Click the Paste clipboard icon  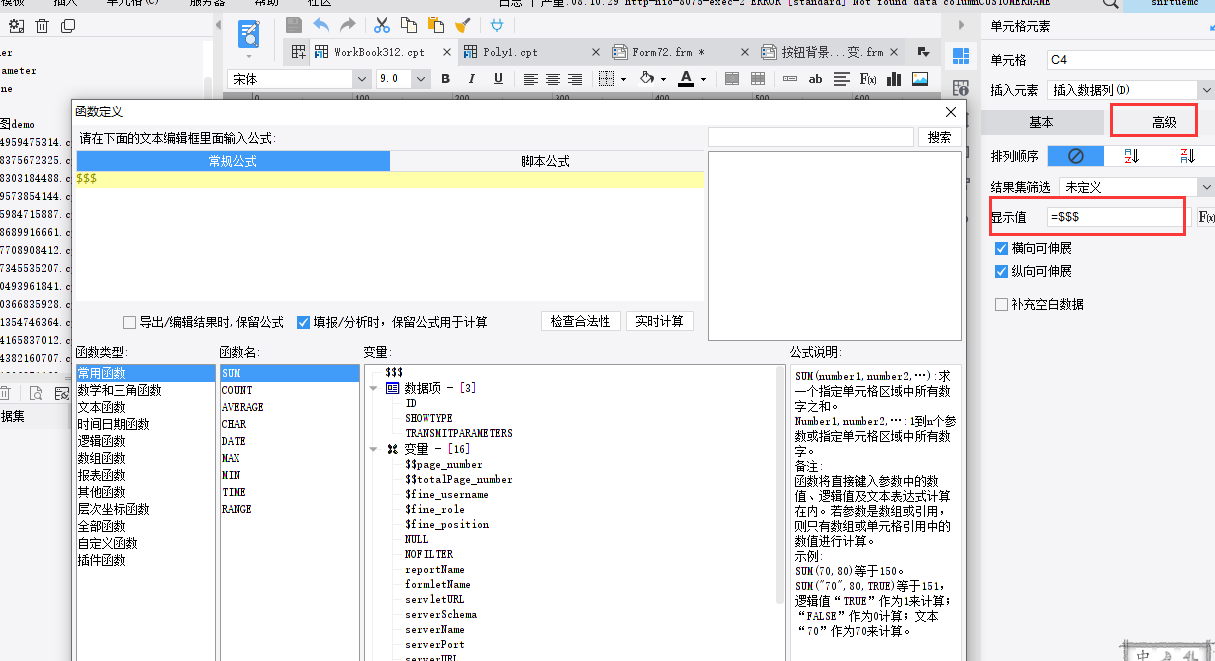point(435,25)
